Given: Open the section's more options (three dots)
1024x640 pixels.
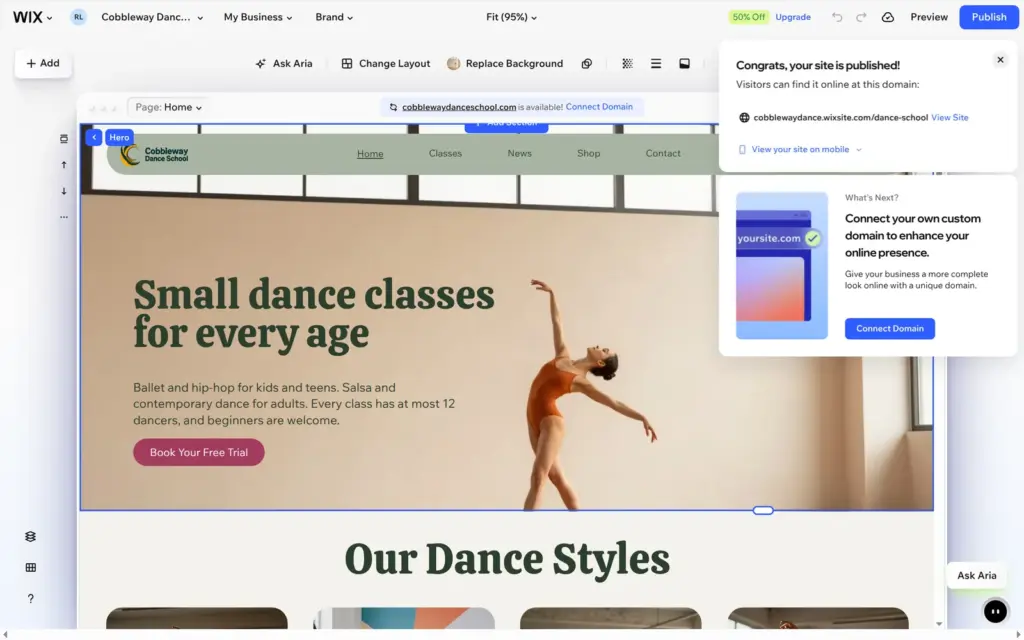Looking at the screenshot, I should pyautogui.click(x=64, y=217).
